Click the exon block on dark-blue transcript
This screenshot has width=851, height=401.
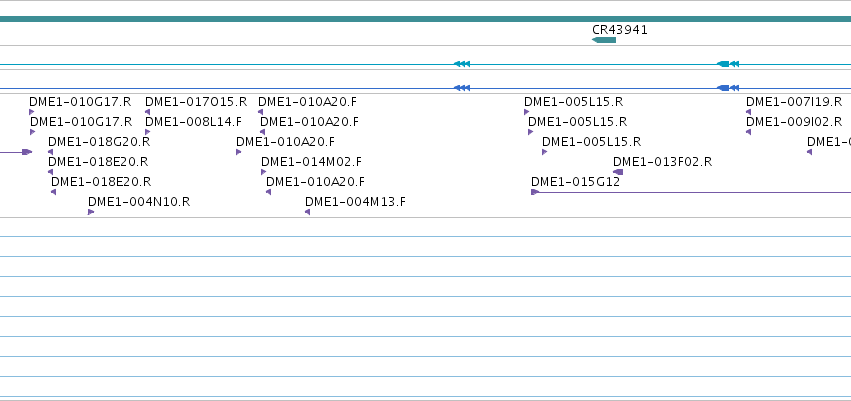(723, 88)
